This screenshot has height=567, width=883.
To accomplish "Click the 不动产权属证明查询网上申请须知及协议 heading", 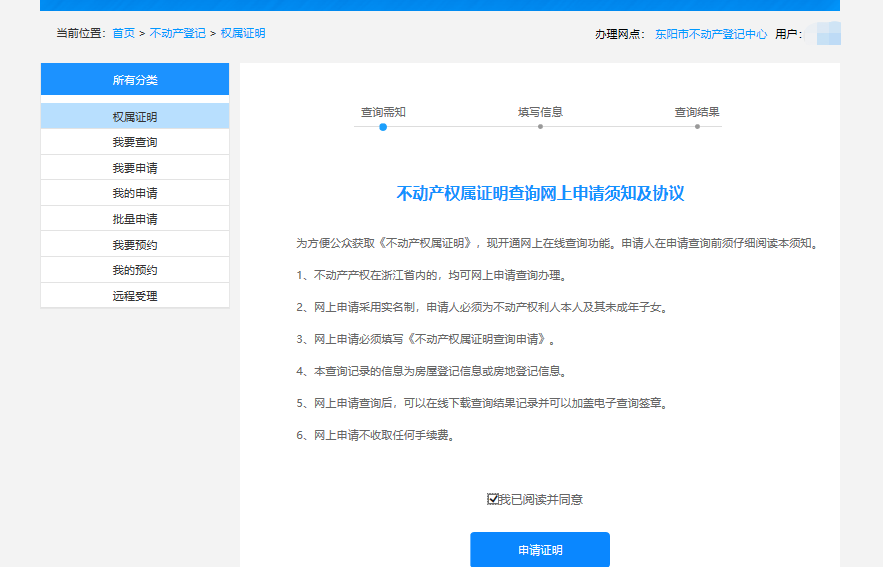I will [540, 194].
